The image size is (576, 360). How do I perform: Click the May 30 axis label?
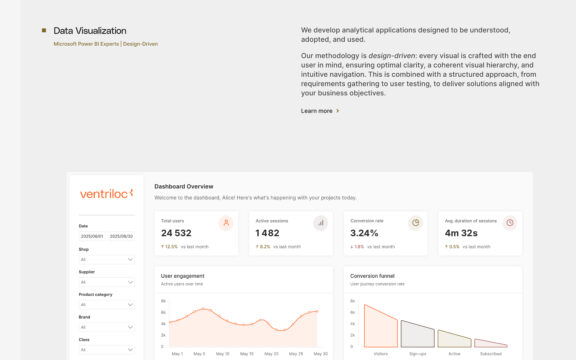(320, 354)
